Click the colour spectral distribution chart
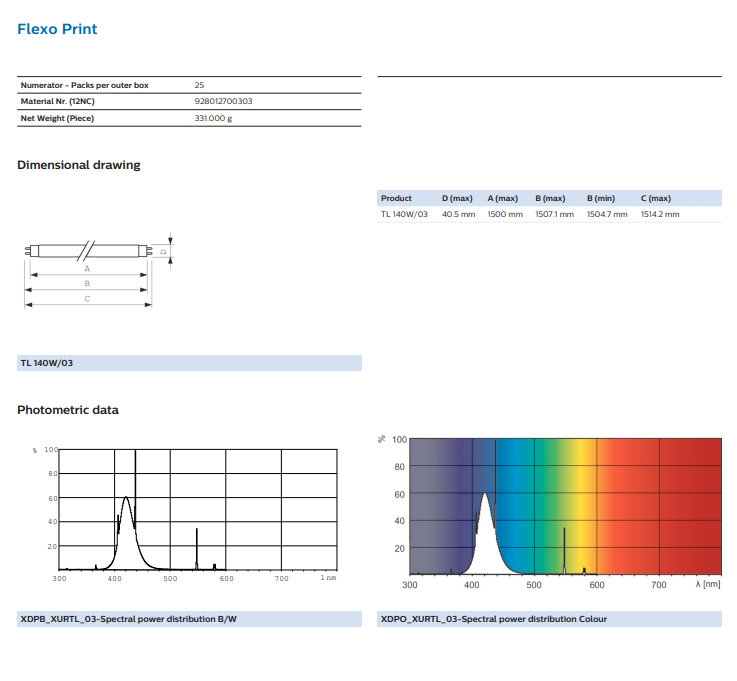 pyautogui.click(x=549, y=512)
